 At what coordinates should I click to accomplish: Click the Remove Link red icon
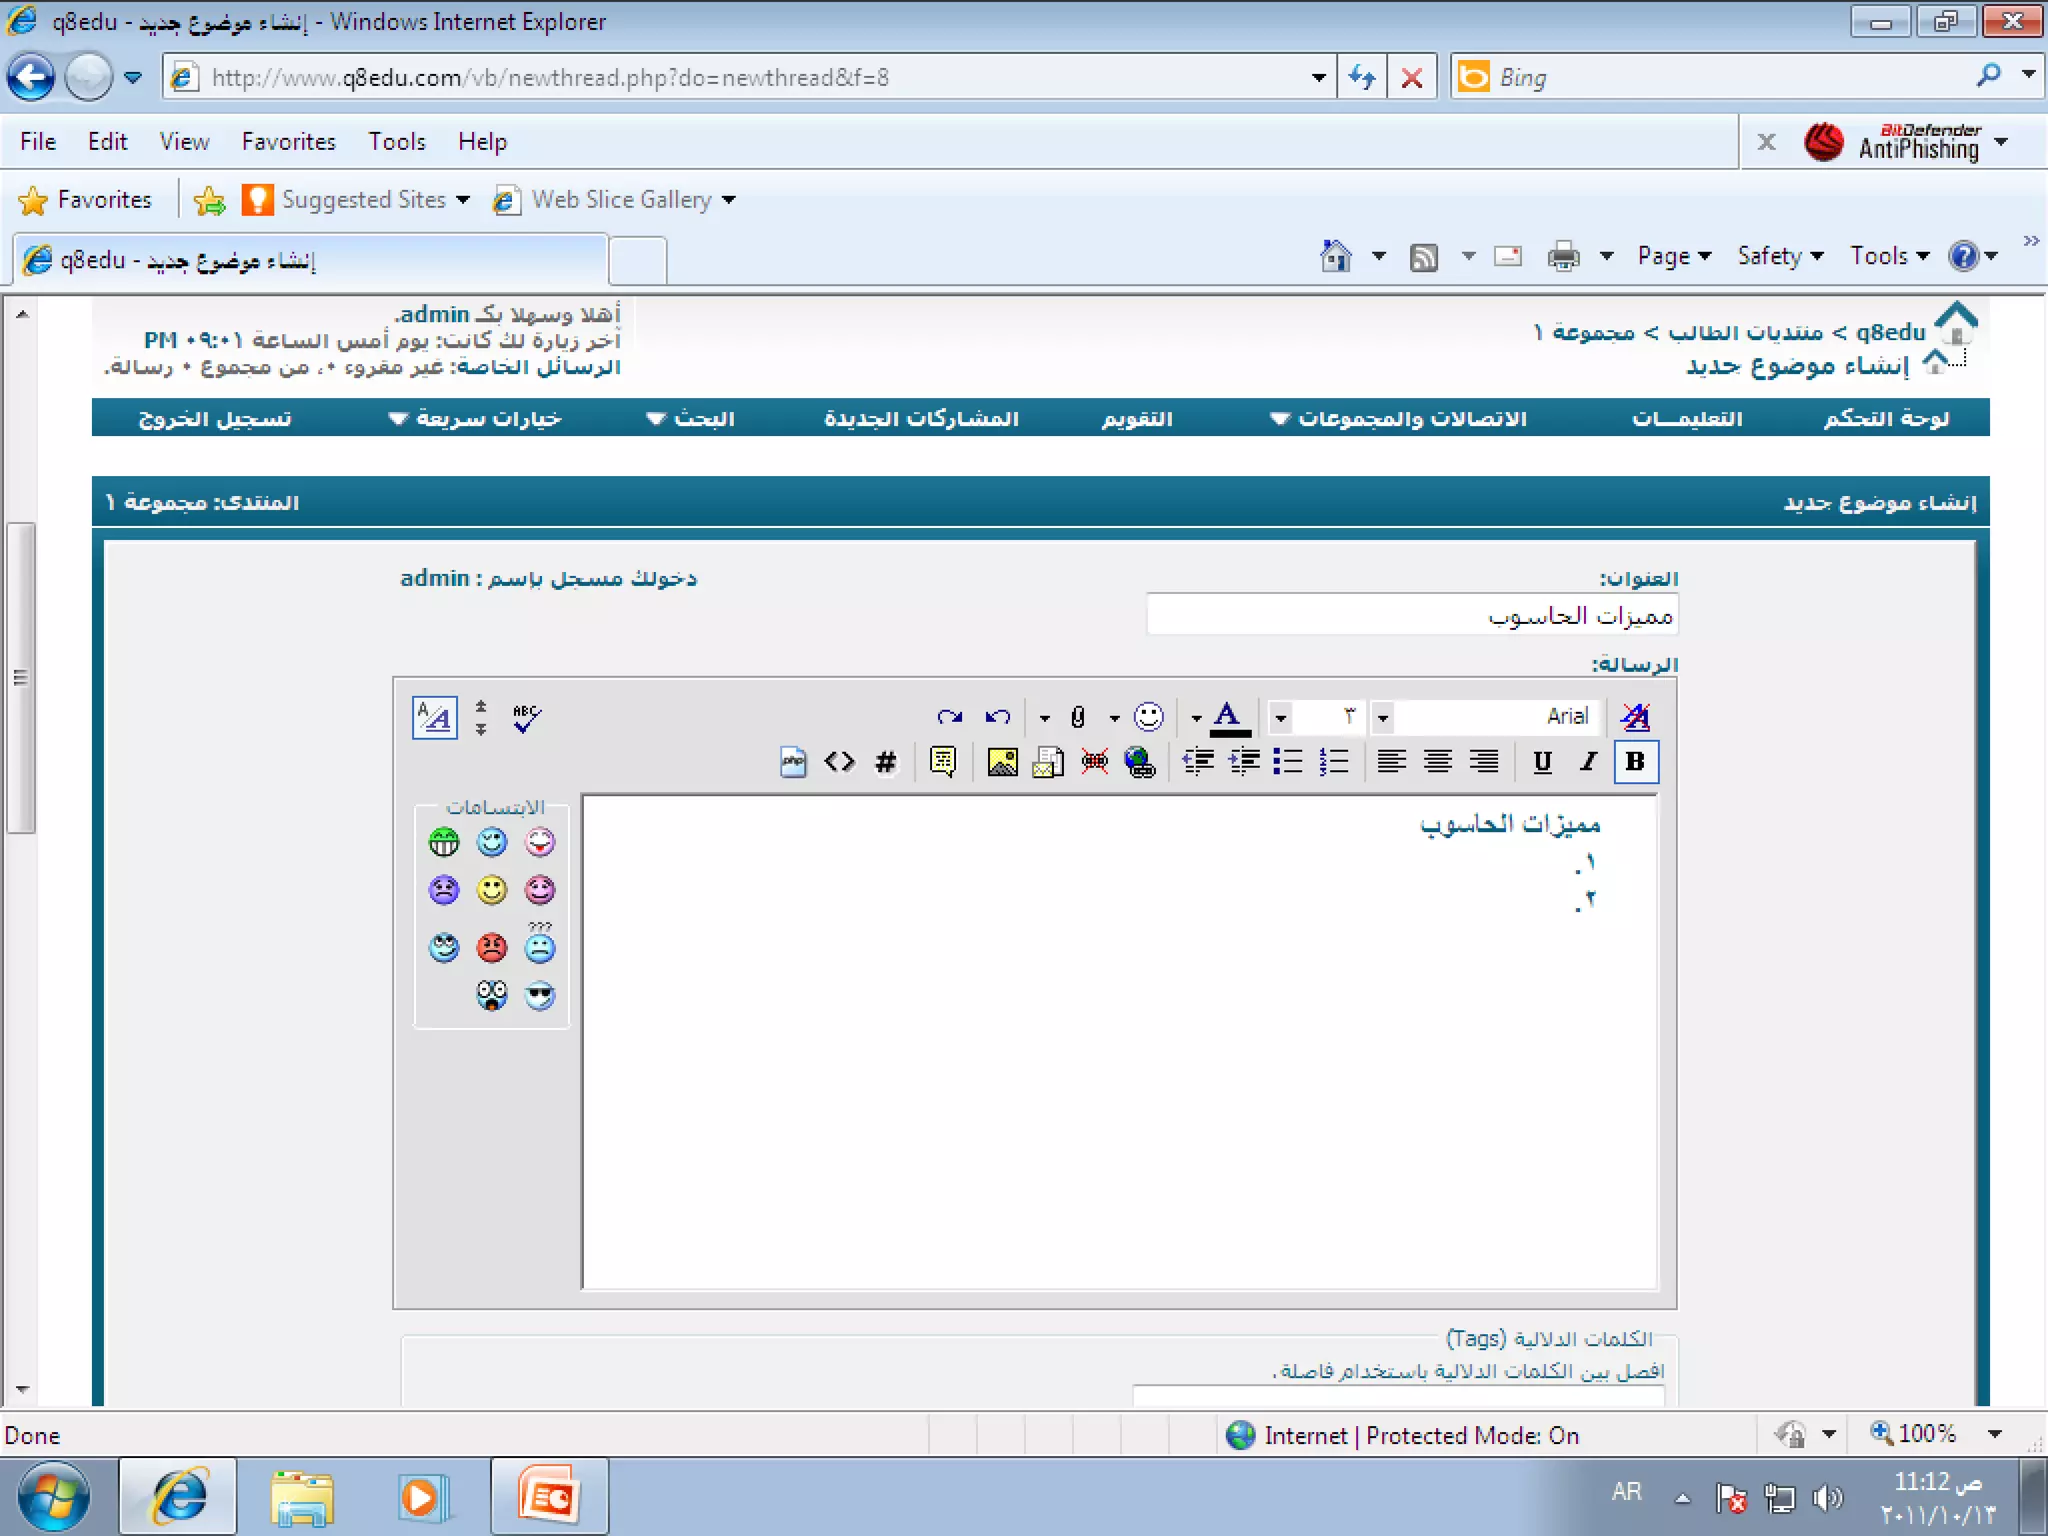(x=1094, y=762)
